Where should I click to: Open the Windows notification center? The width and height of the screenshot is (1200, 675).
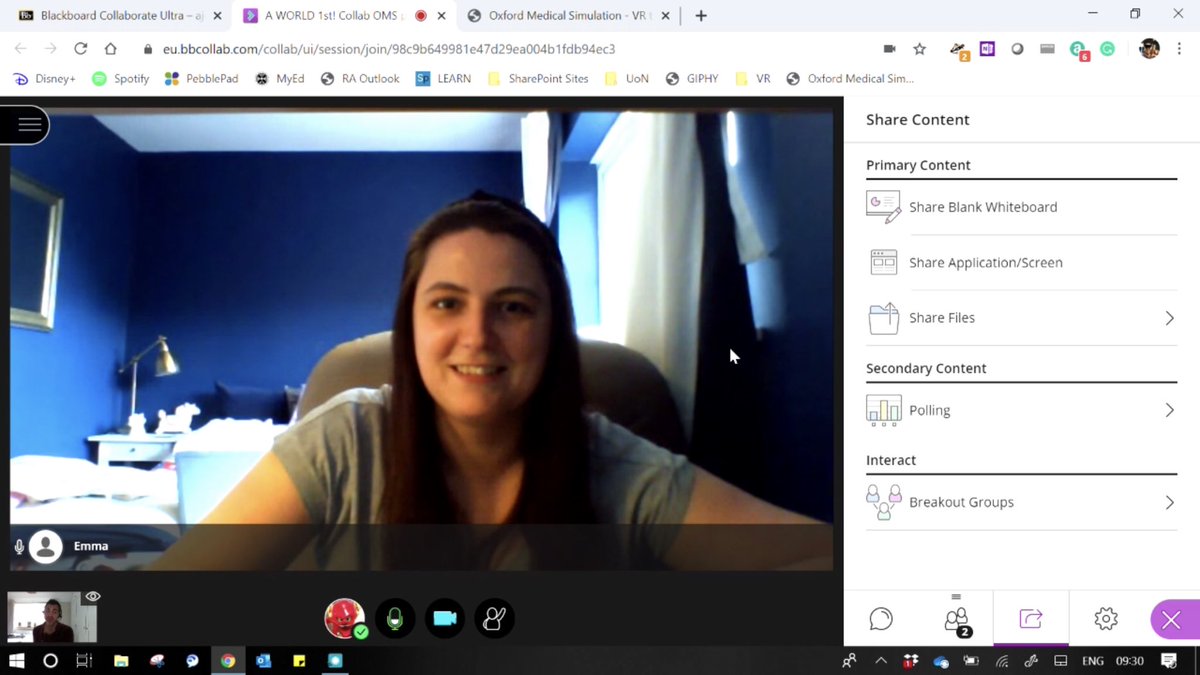tap(1169, 661)
